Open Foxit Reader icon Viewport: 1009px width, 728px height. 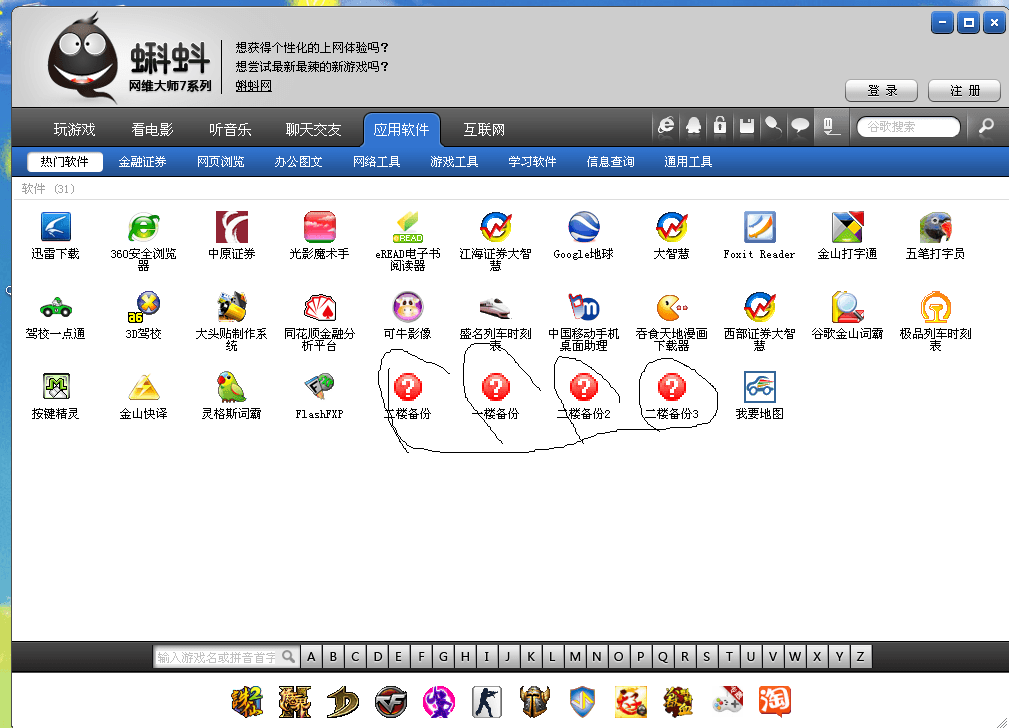tap(759, 228)
